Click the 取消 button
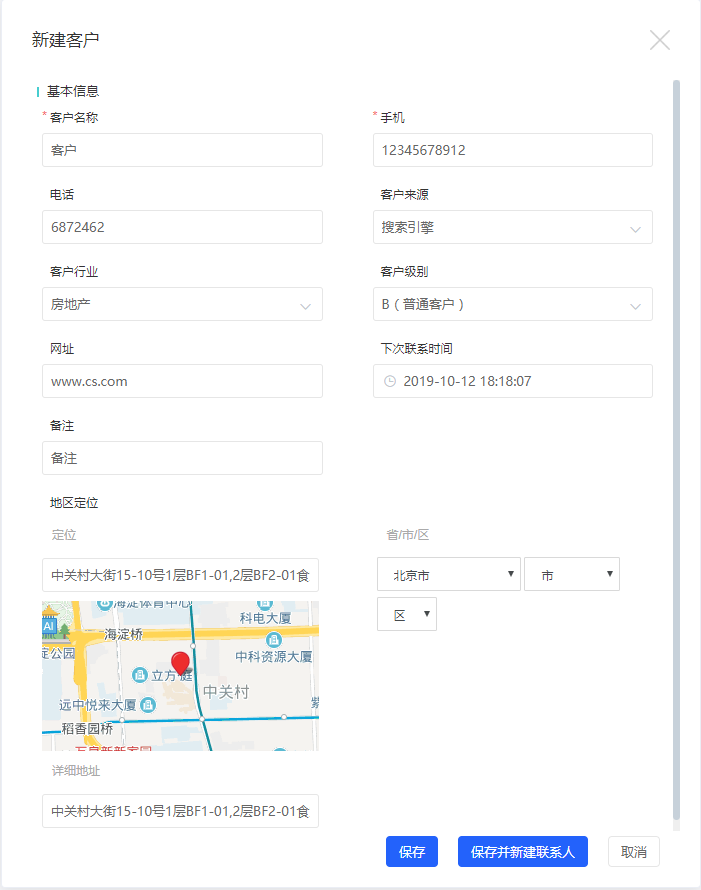701x890 pixels. coord(634,852)
